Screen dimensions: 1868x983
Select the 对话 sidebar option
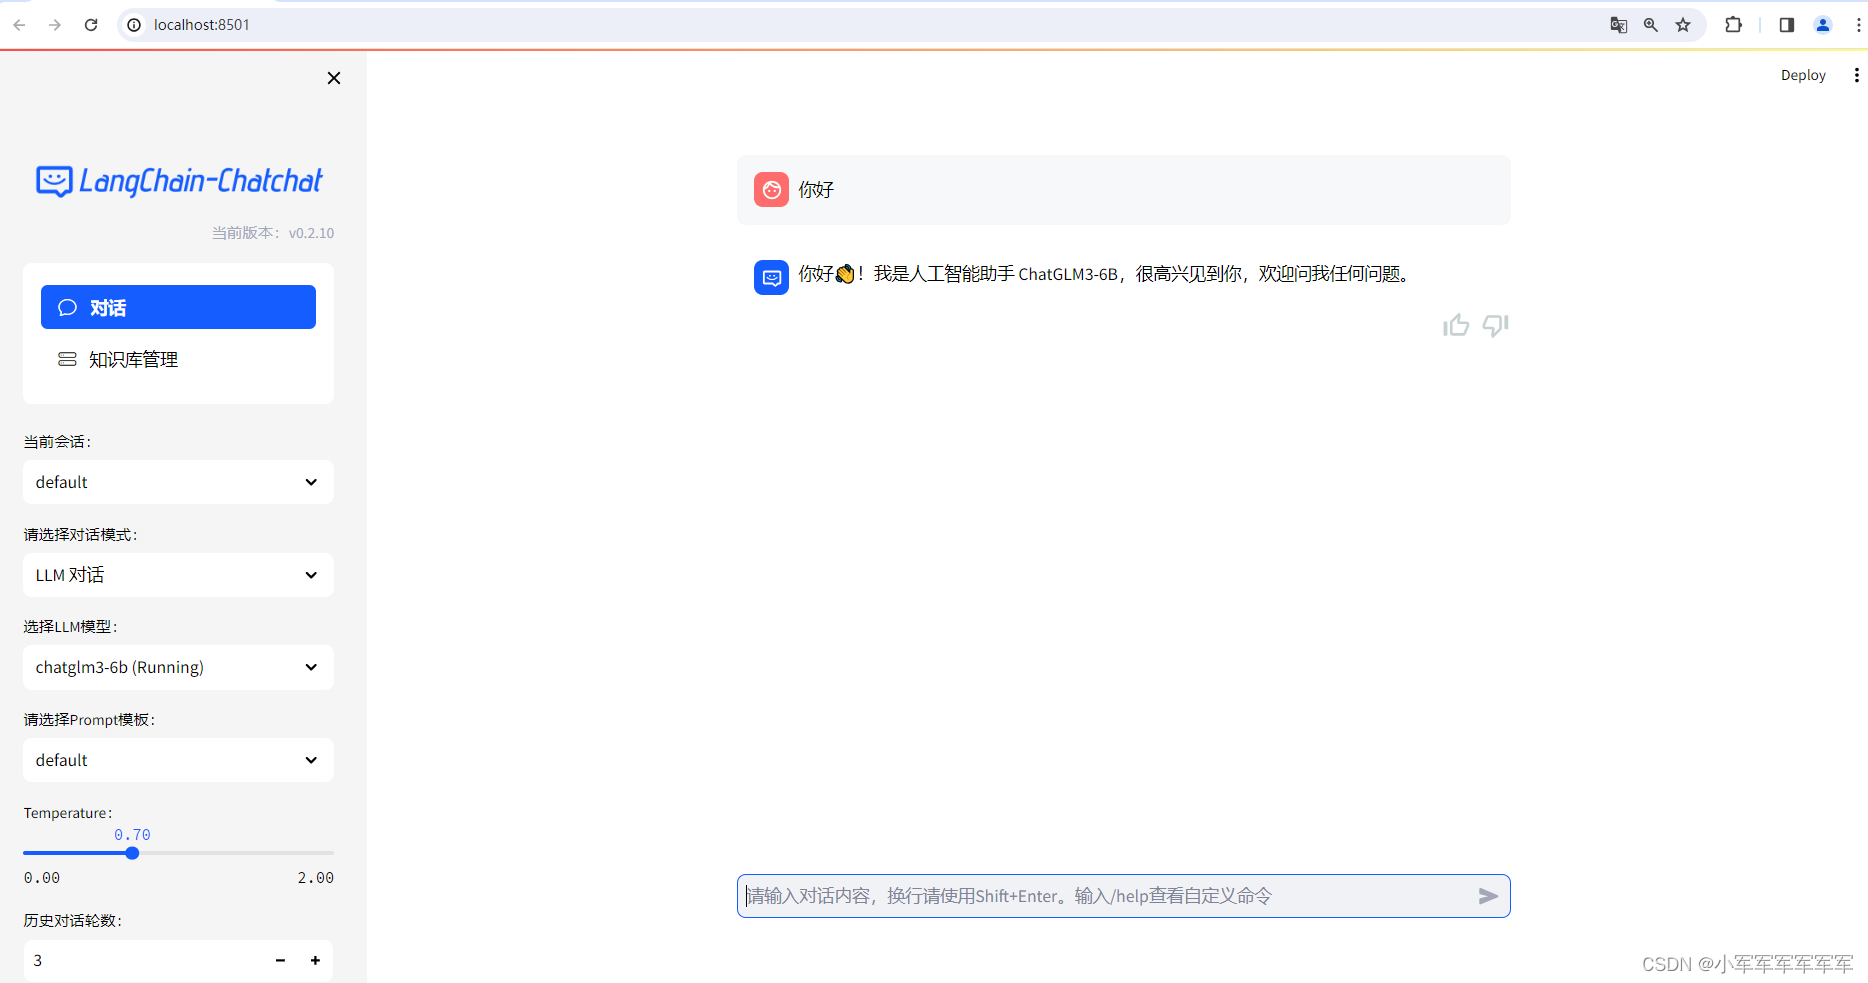[178, 307]
